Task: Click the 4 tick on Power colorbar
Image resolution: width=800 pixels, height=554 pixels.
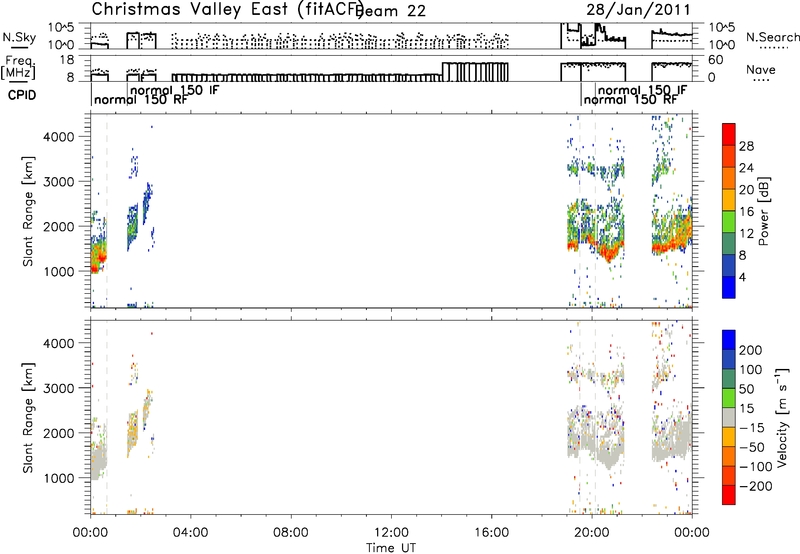Action: (x=743, y=277)
